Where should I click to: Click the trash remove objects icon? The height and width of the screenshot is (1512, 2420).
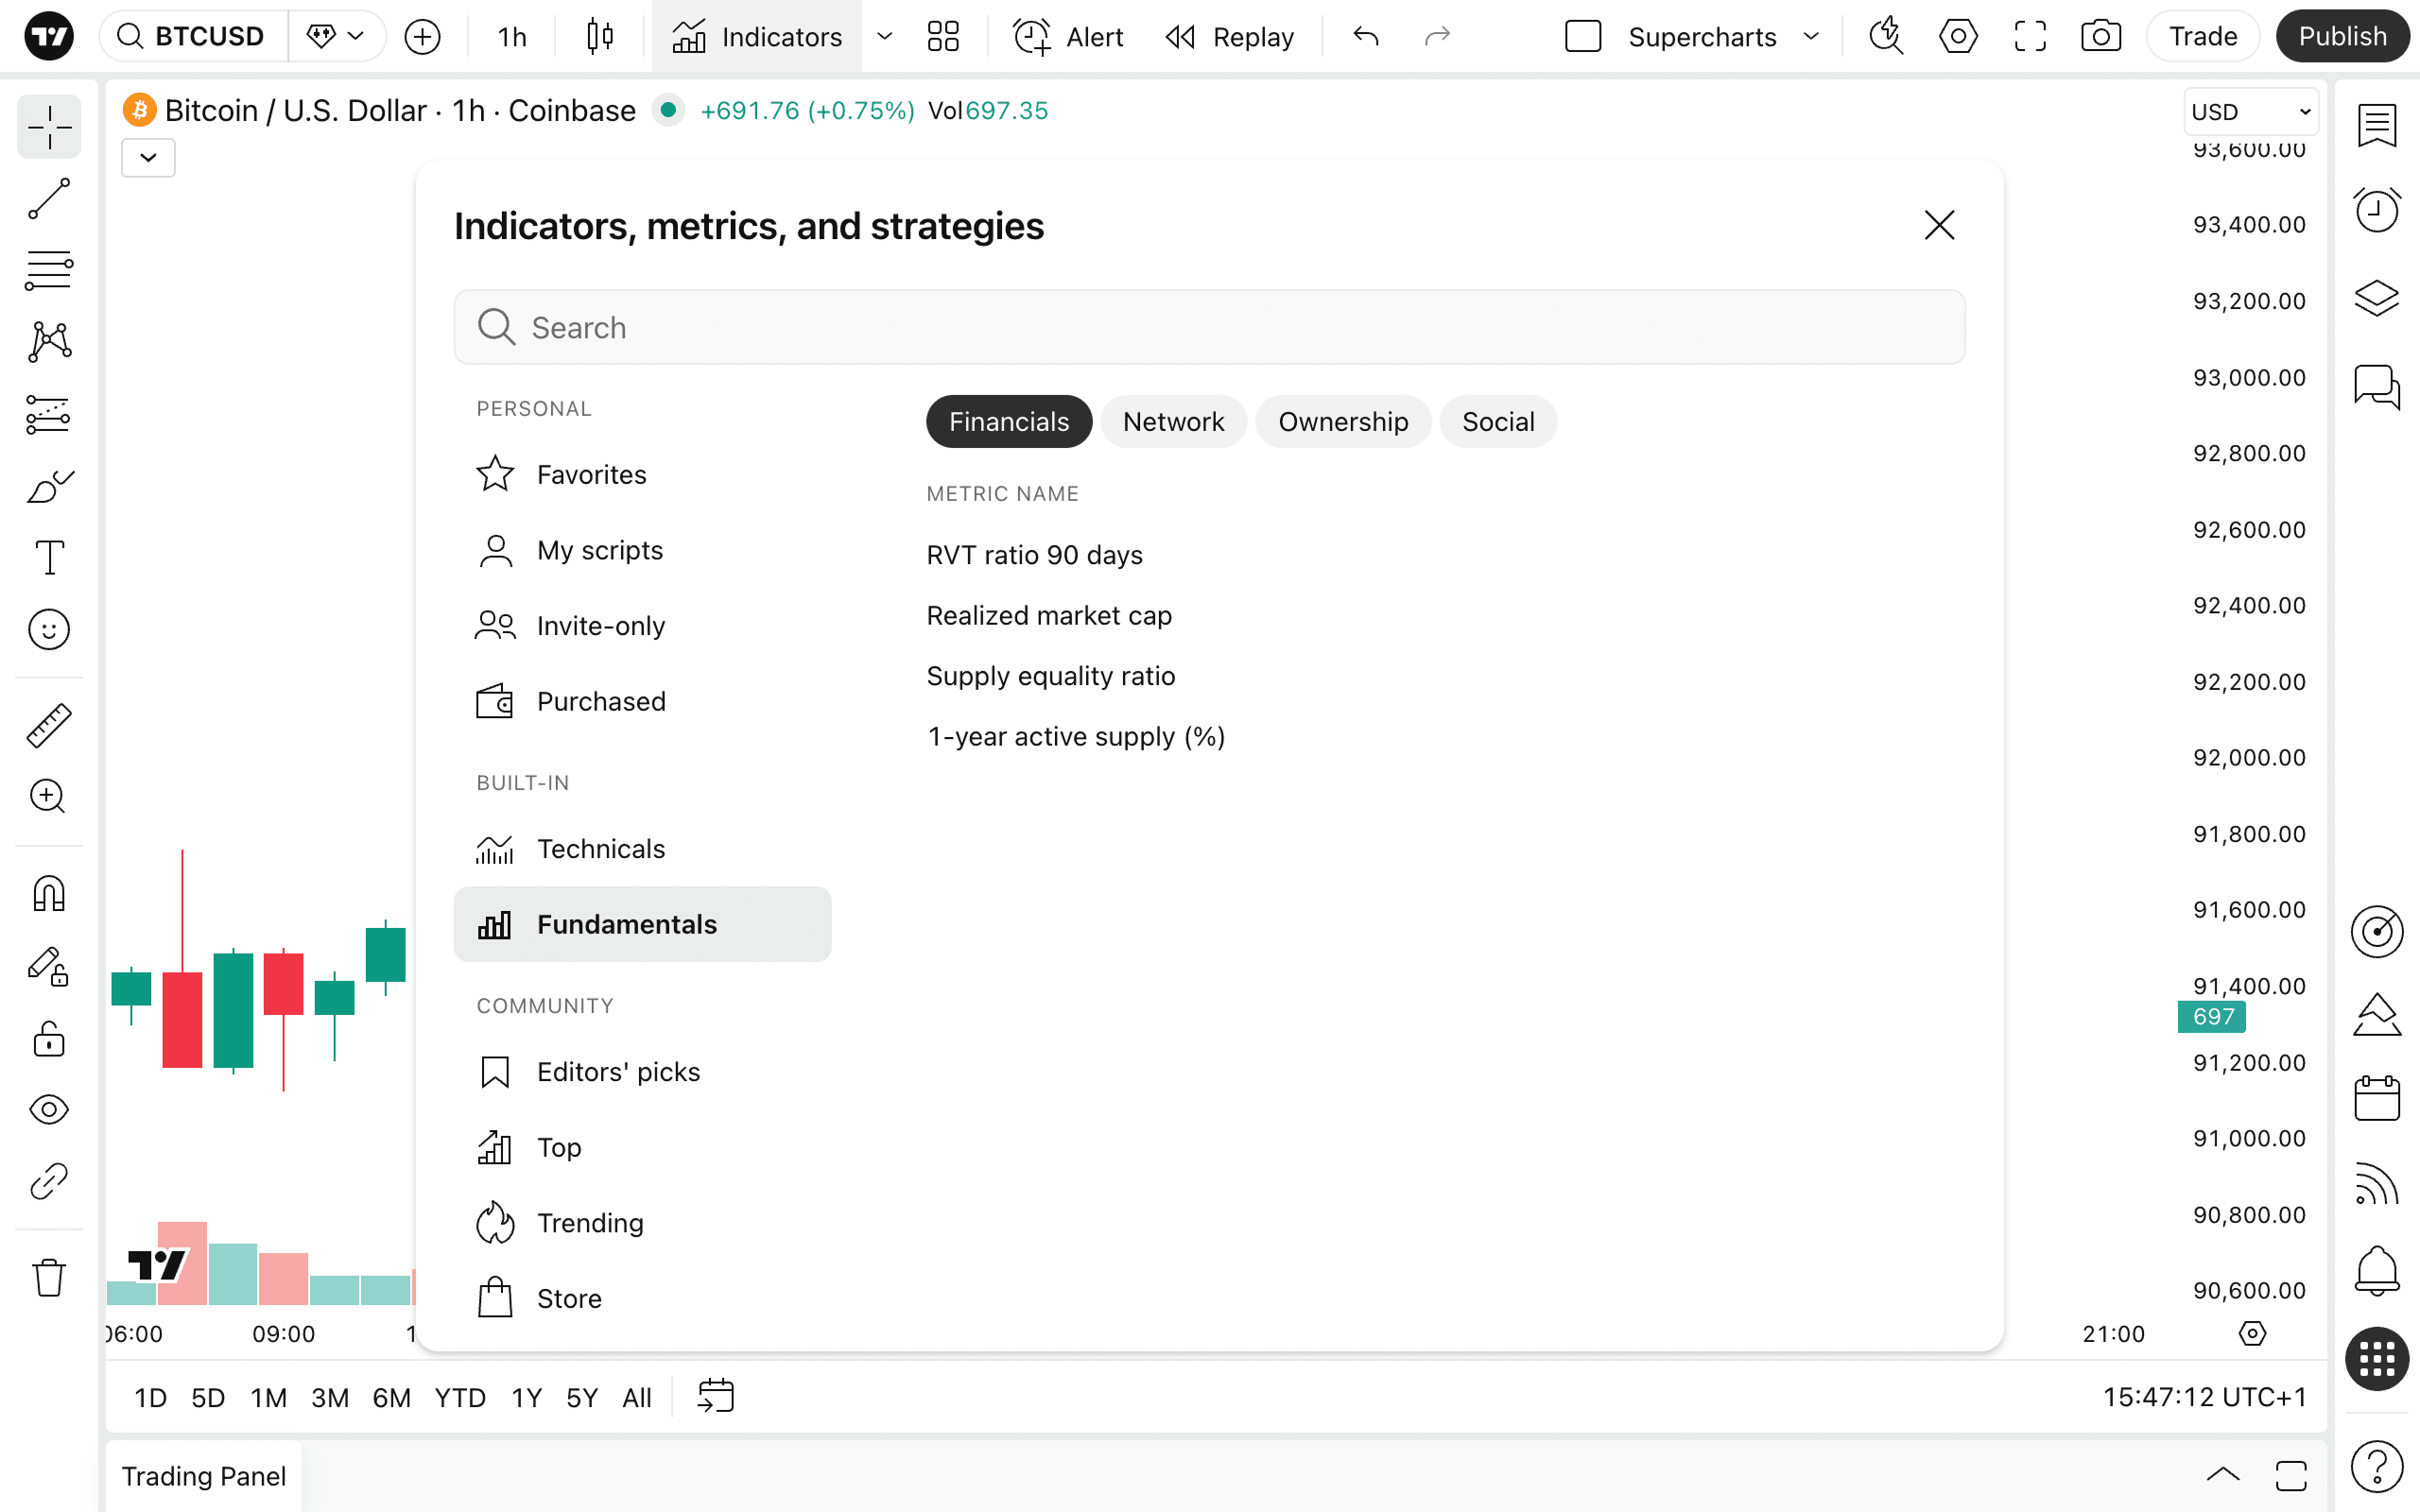coord(48,1277)
